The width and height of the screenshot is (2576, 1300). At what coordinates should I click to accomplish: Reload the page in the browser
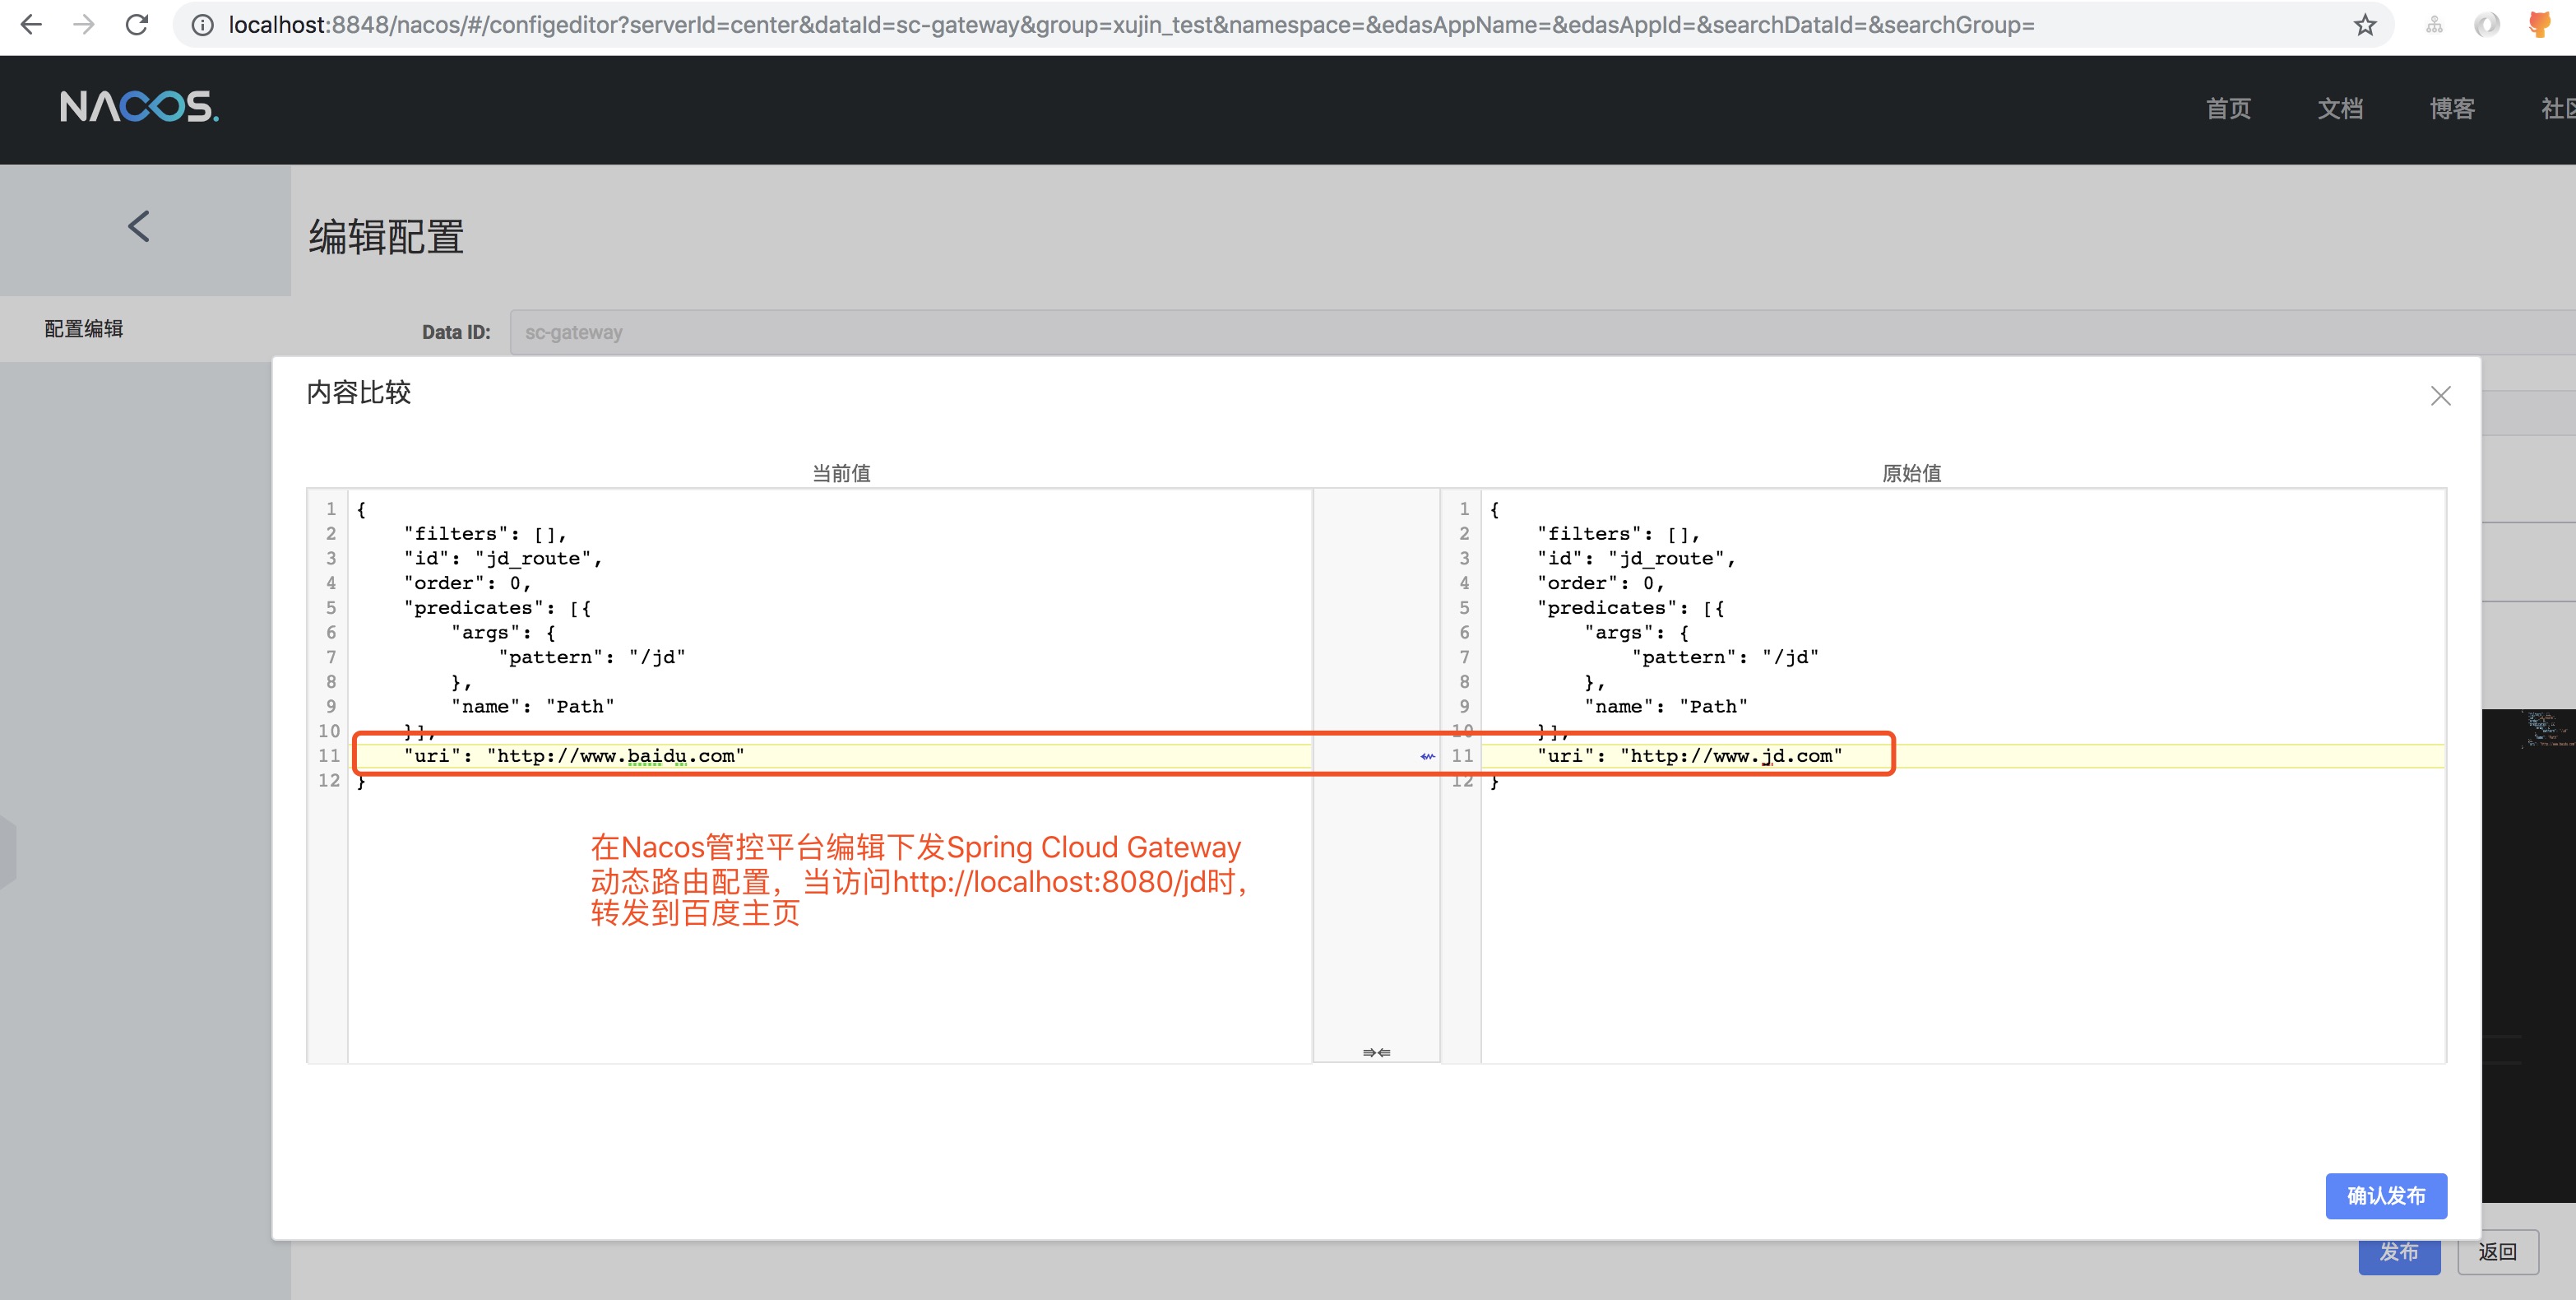pos(137,25)
